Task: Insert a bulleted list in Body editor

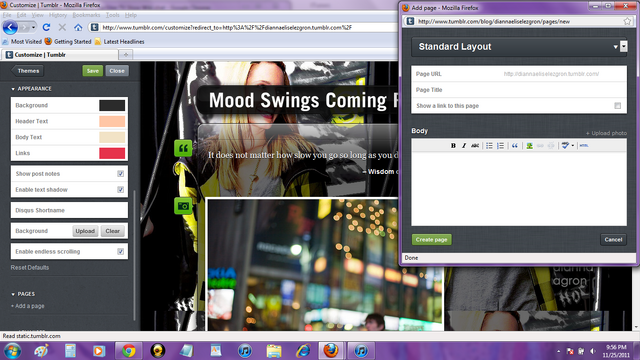Action: click(x=489, y=146)
